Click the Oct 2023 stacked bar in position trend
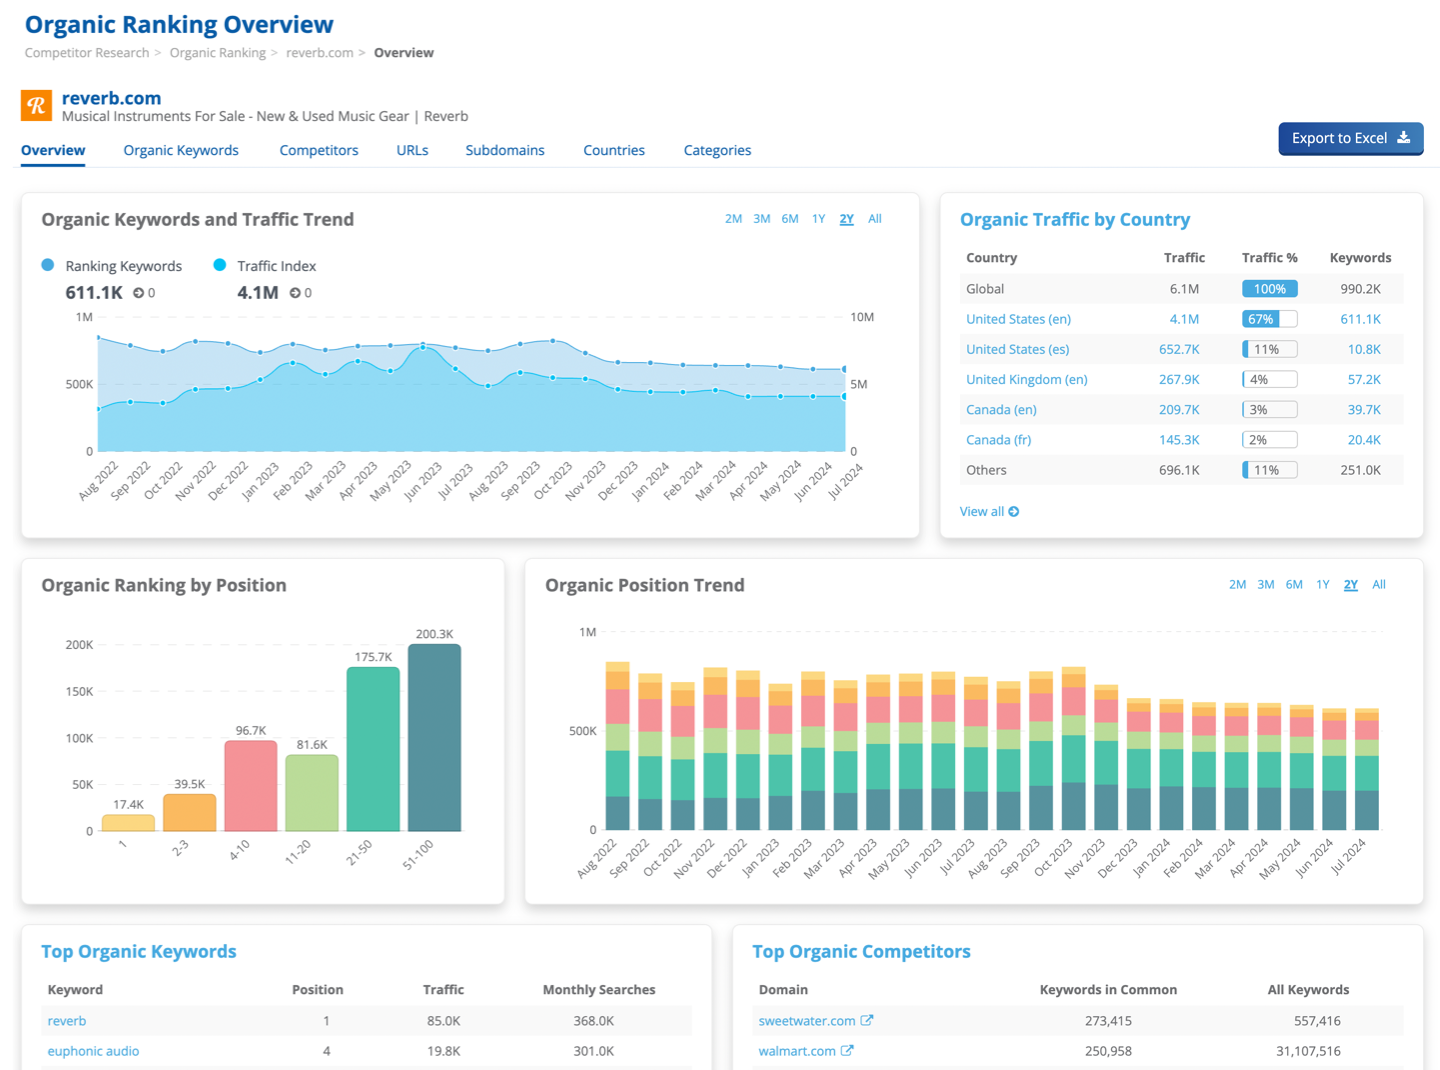The height and width of the screenshot is (1070, 1440). point(1073,749)
